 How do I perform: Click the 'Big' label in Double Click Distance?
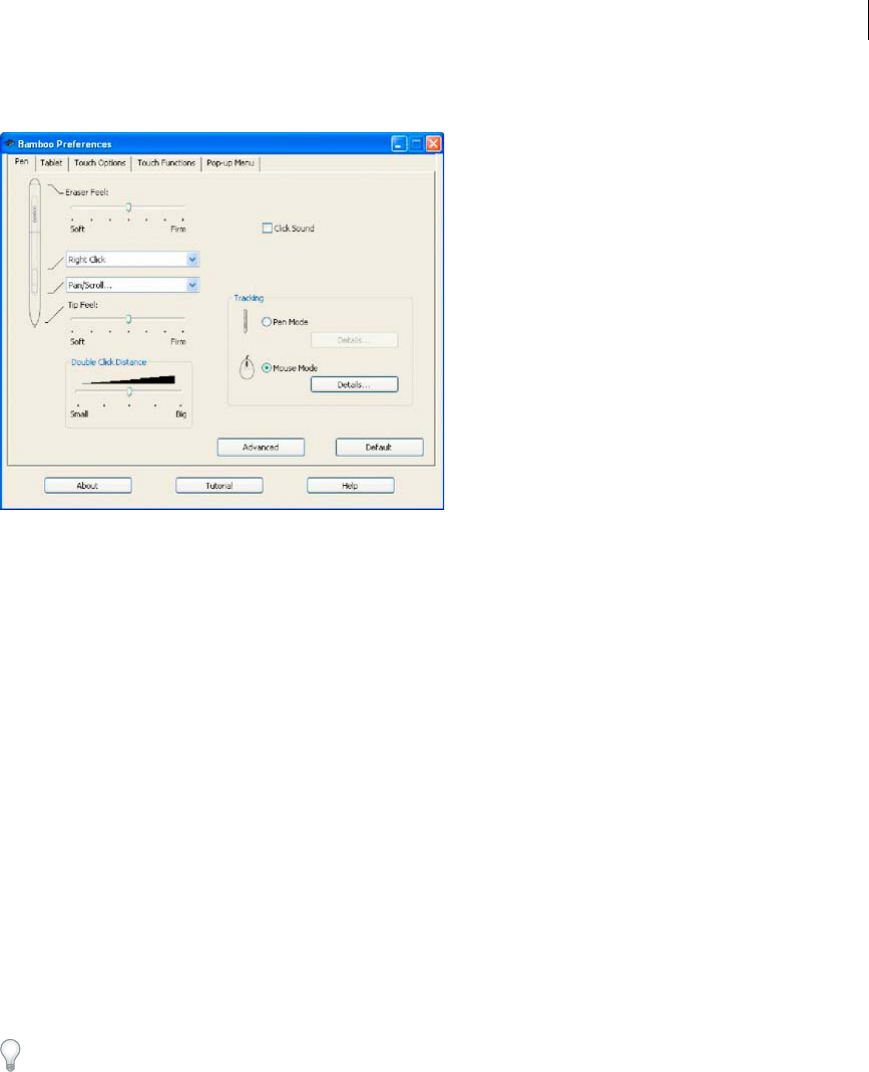click(181, 414)
